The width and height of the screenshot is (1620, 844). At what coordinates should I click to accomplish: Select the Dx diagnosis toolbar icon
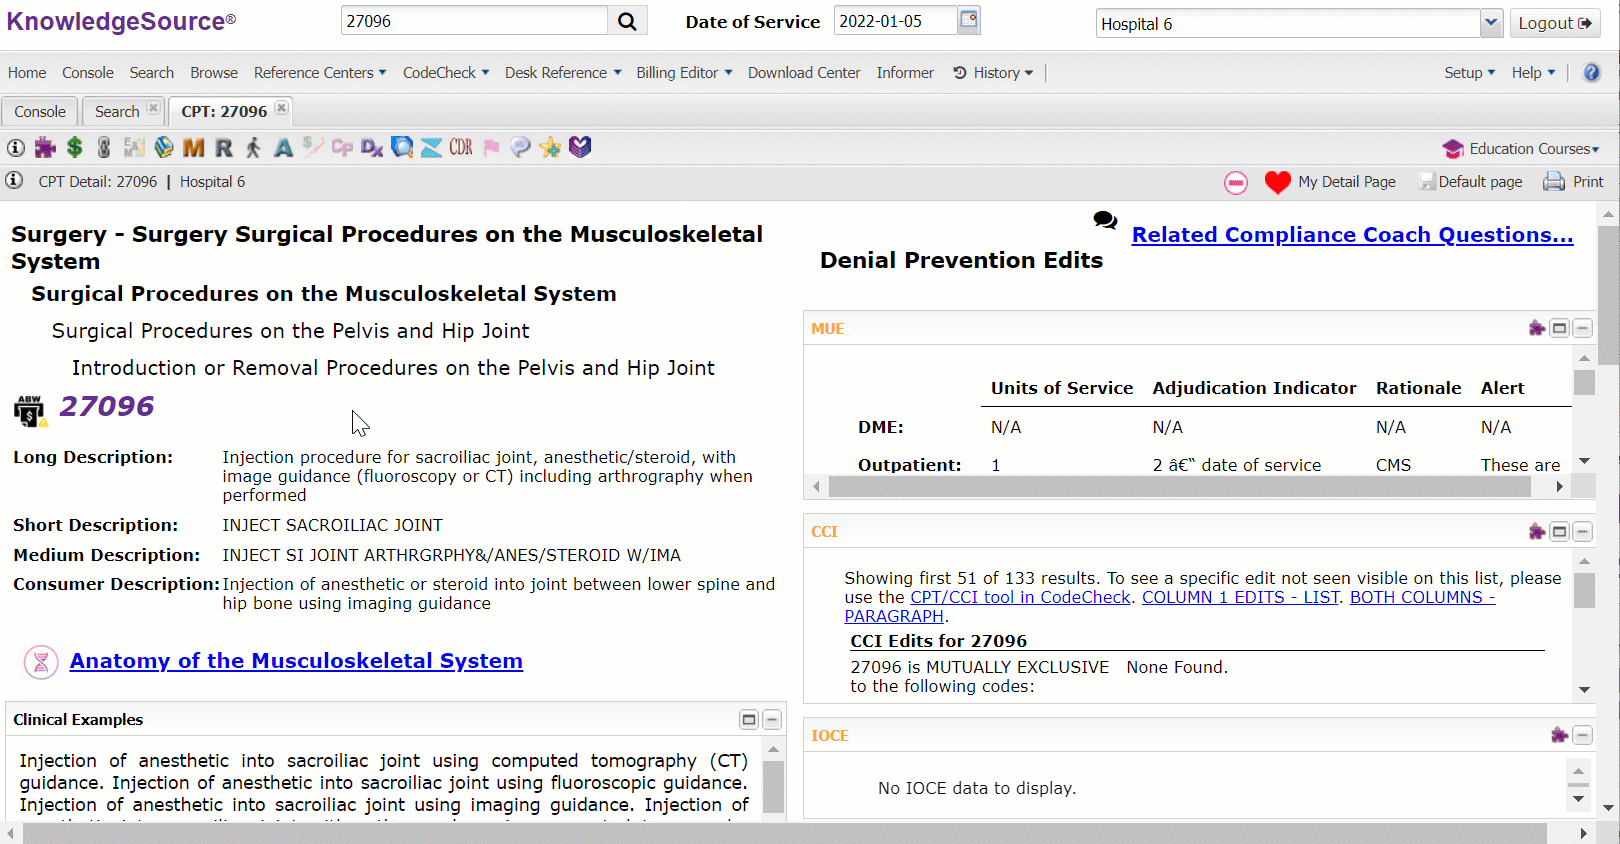tap(372, 148)
